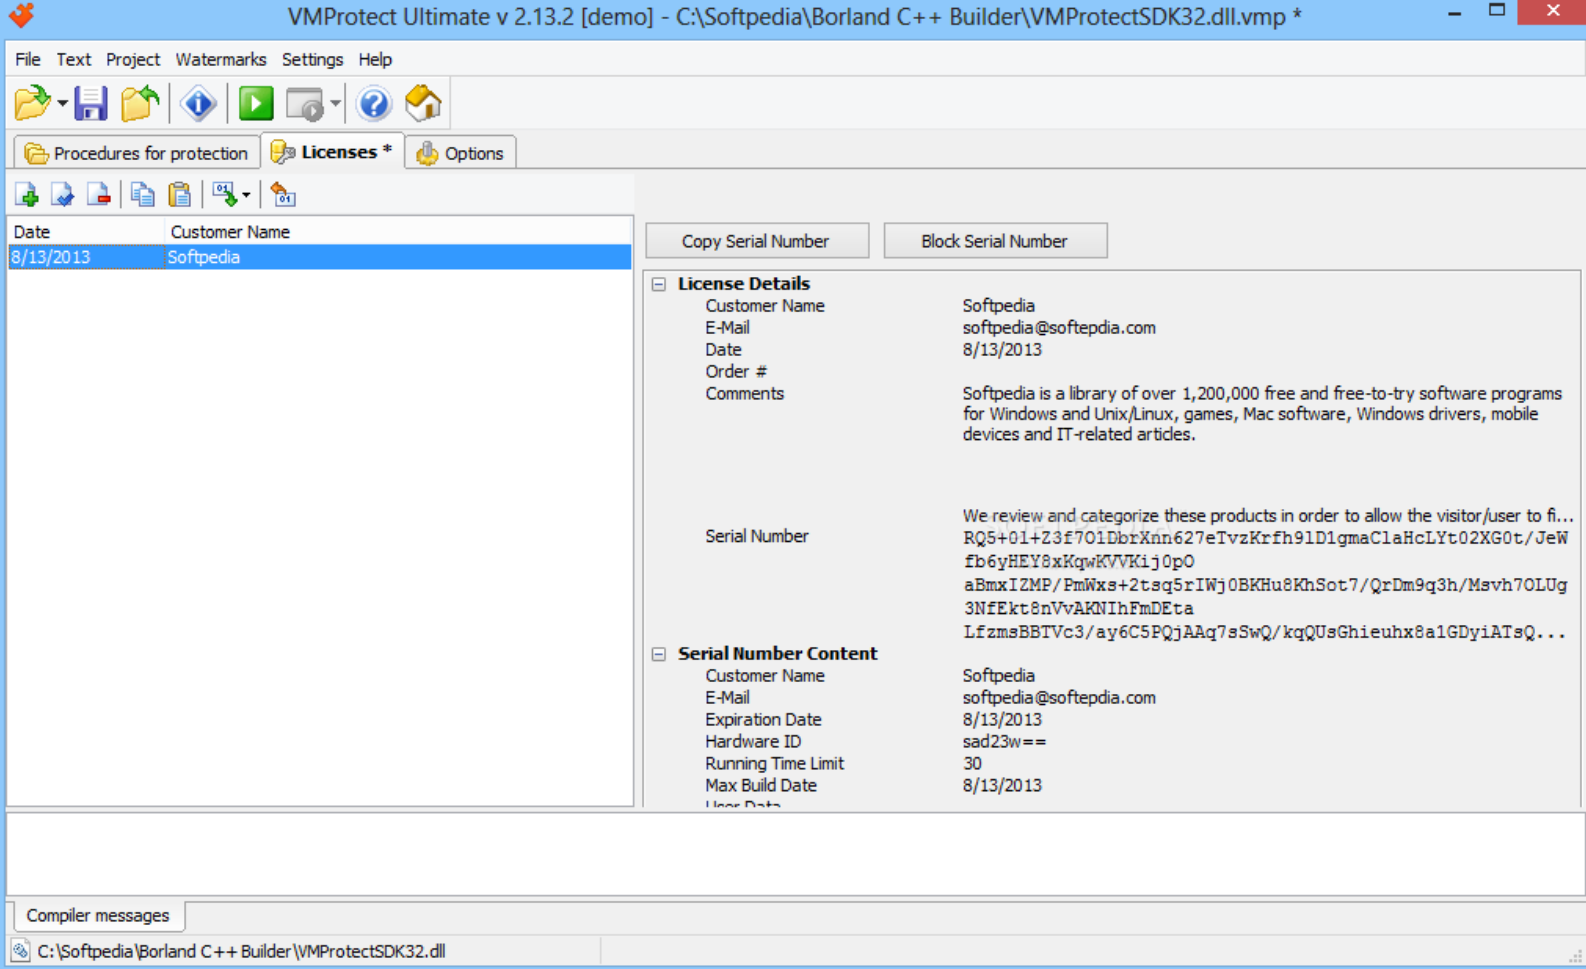Maximize the VMProtect window
Viewport: 1586px width, 969px height.
pos(1497,11)
